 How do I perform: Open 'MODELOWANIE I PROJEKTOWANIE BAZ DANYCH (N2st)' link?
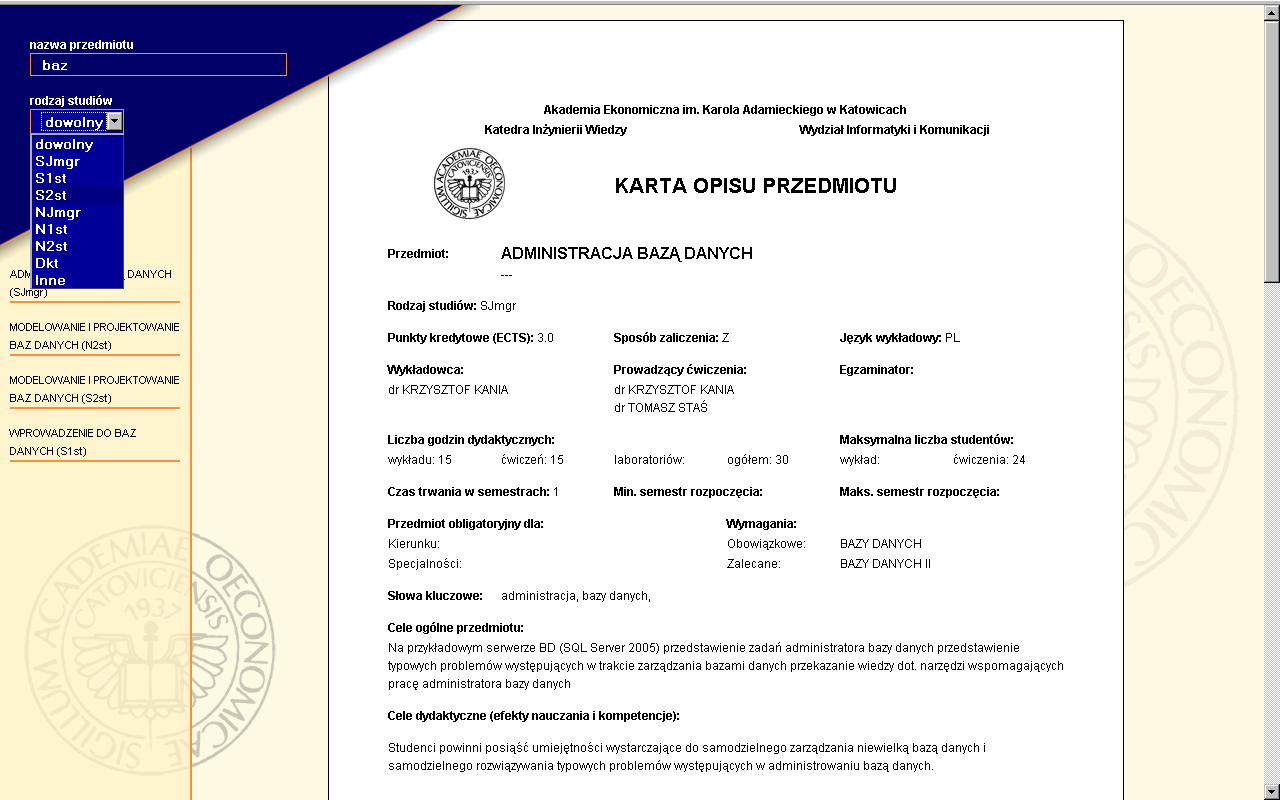point(94,336)
